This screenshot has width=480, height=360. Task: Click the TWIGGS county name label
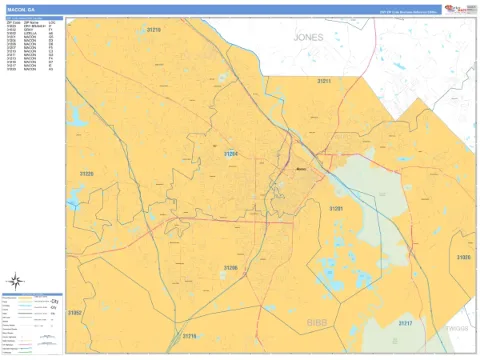pos(457,329)
